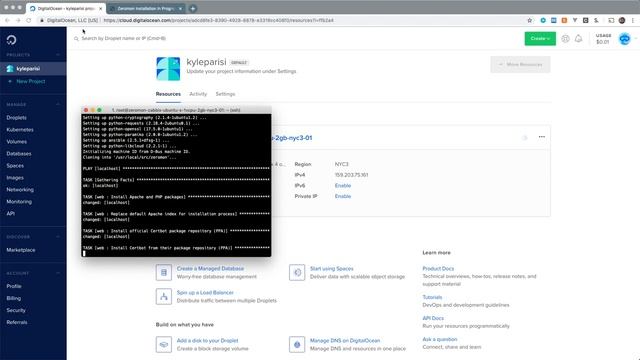
Task: Click the browser address bar URL
Action: (x=218, y=20)
